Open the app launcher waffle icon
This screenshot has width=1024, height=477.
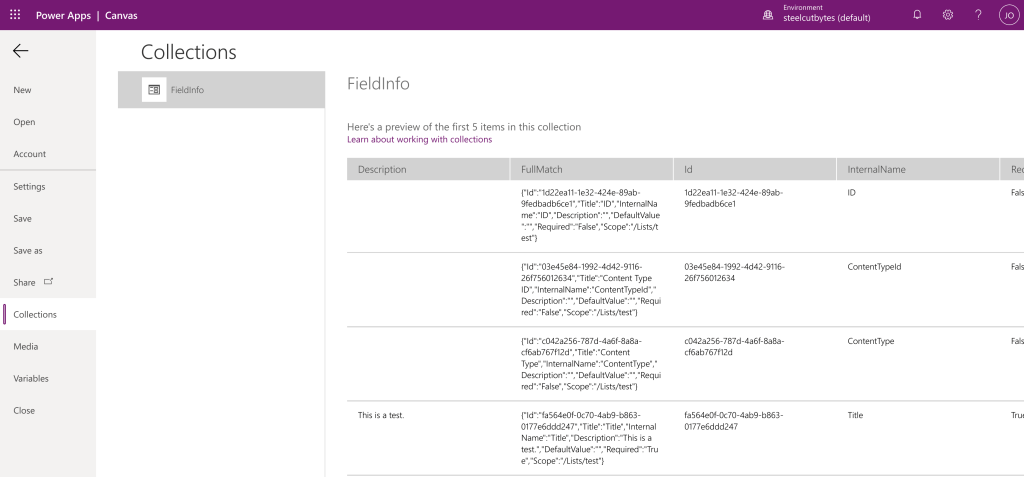14,15
